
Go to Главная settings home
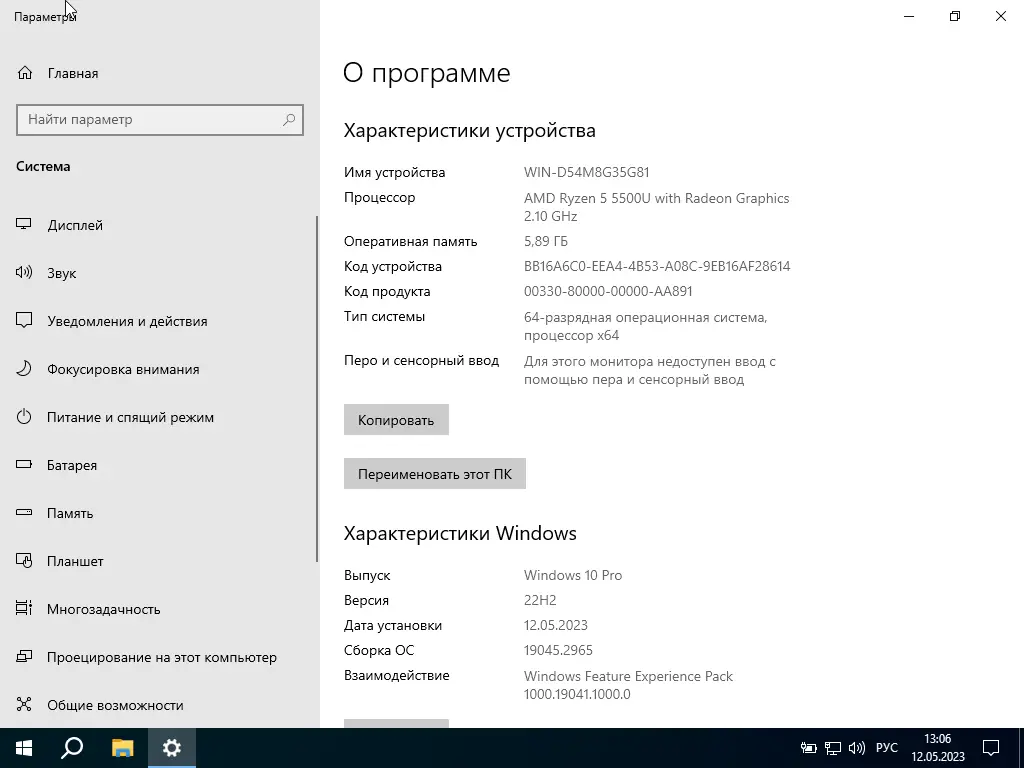(72, 73)
